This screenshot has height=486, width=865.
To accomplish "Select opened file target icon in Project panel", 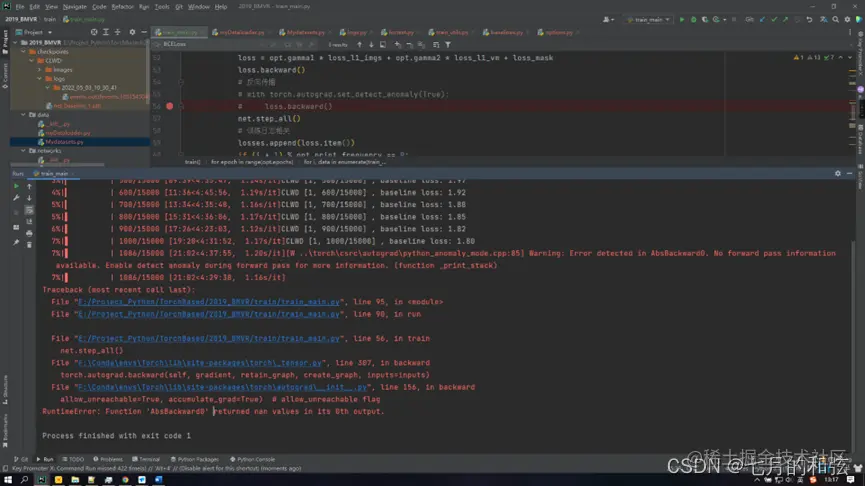I will (x=94, y=32).
